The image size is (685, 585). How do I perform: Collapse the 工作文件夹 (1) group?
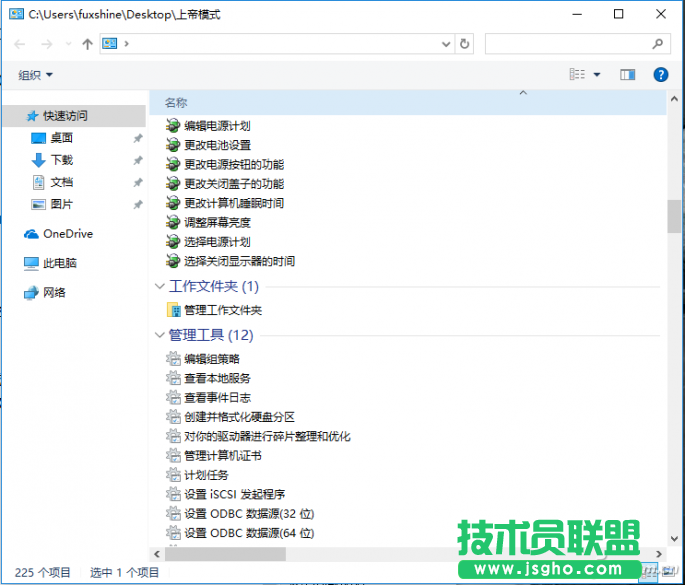pyautogui.click(x=160, y=286)
